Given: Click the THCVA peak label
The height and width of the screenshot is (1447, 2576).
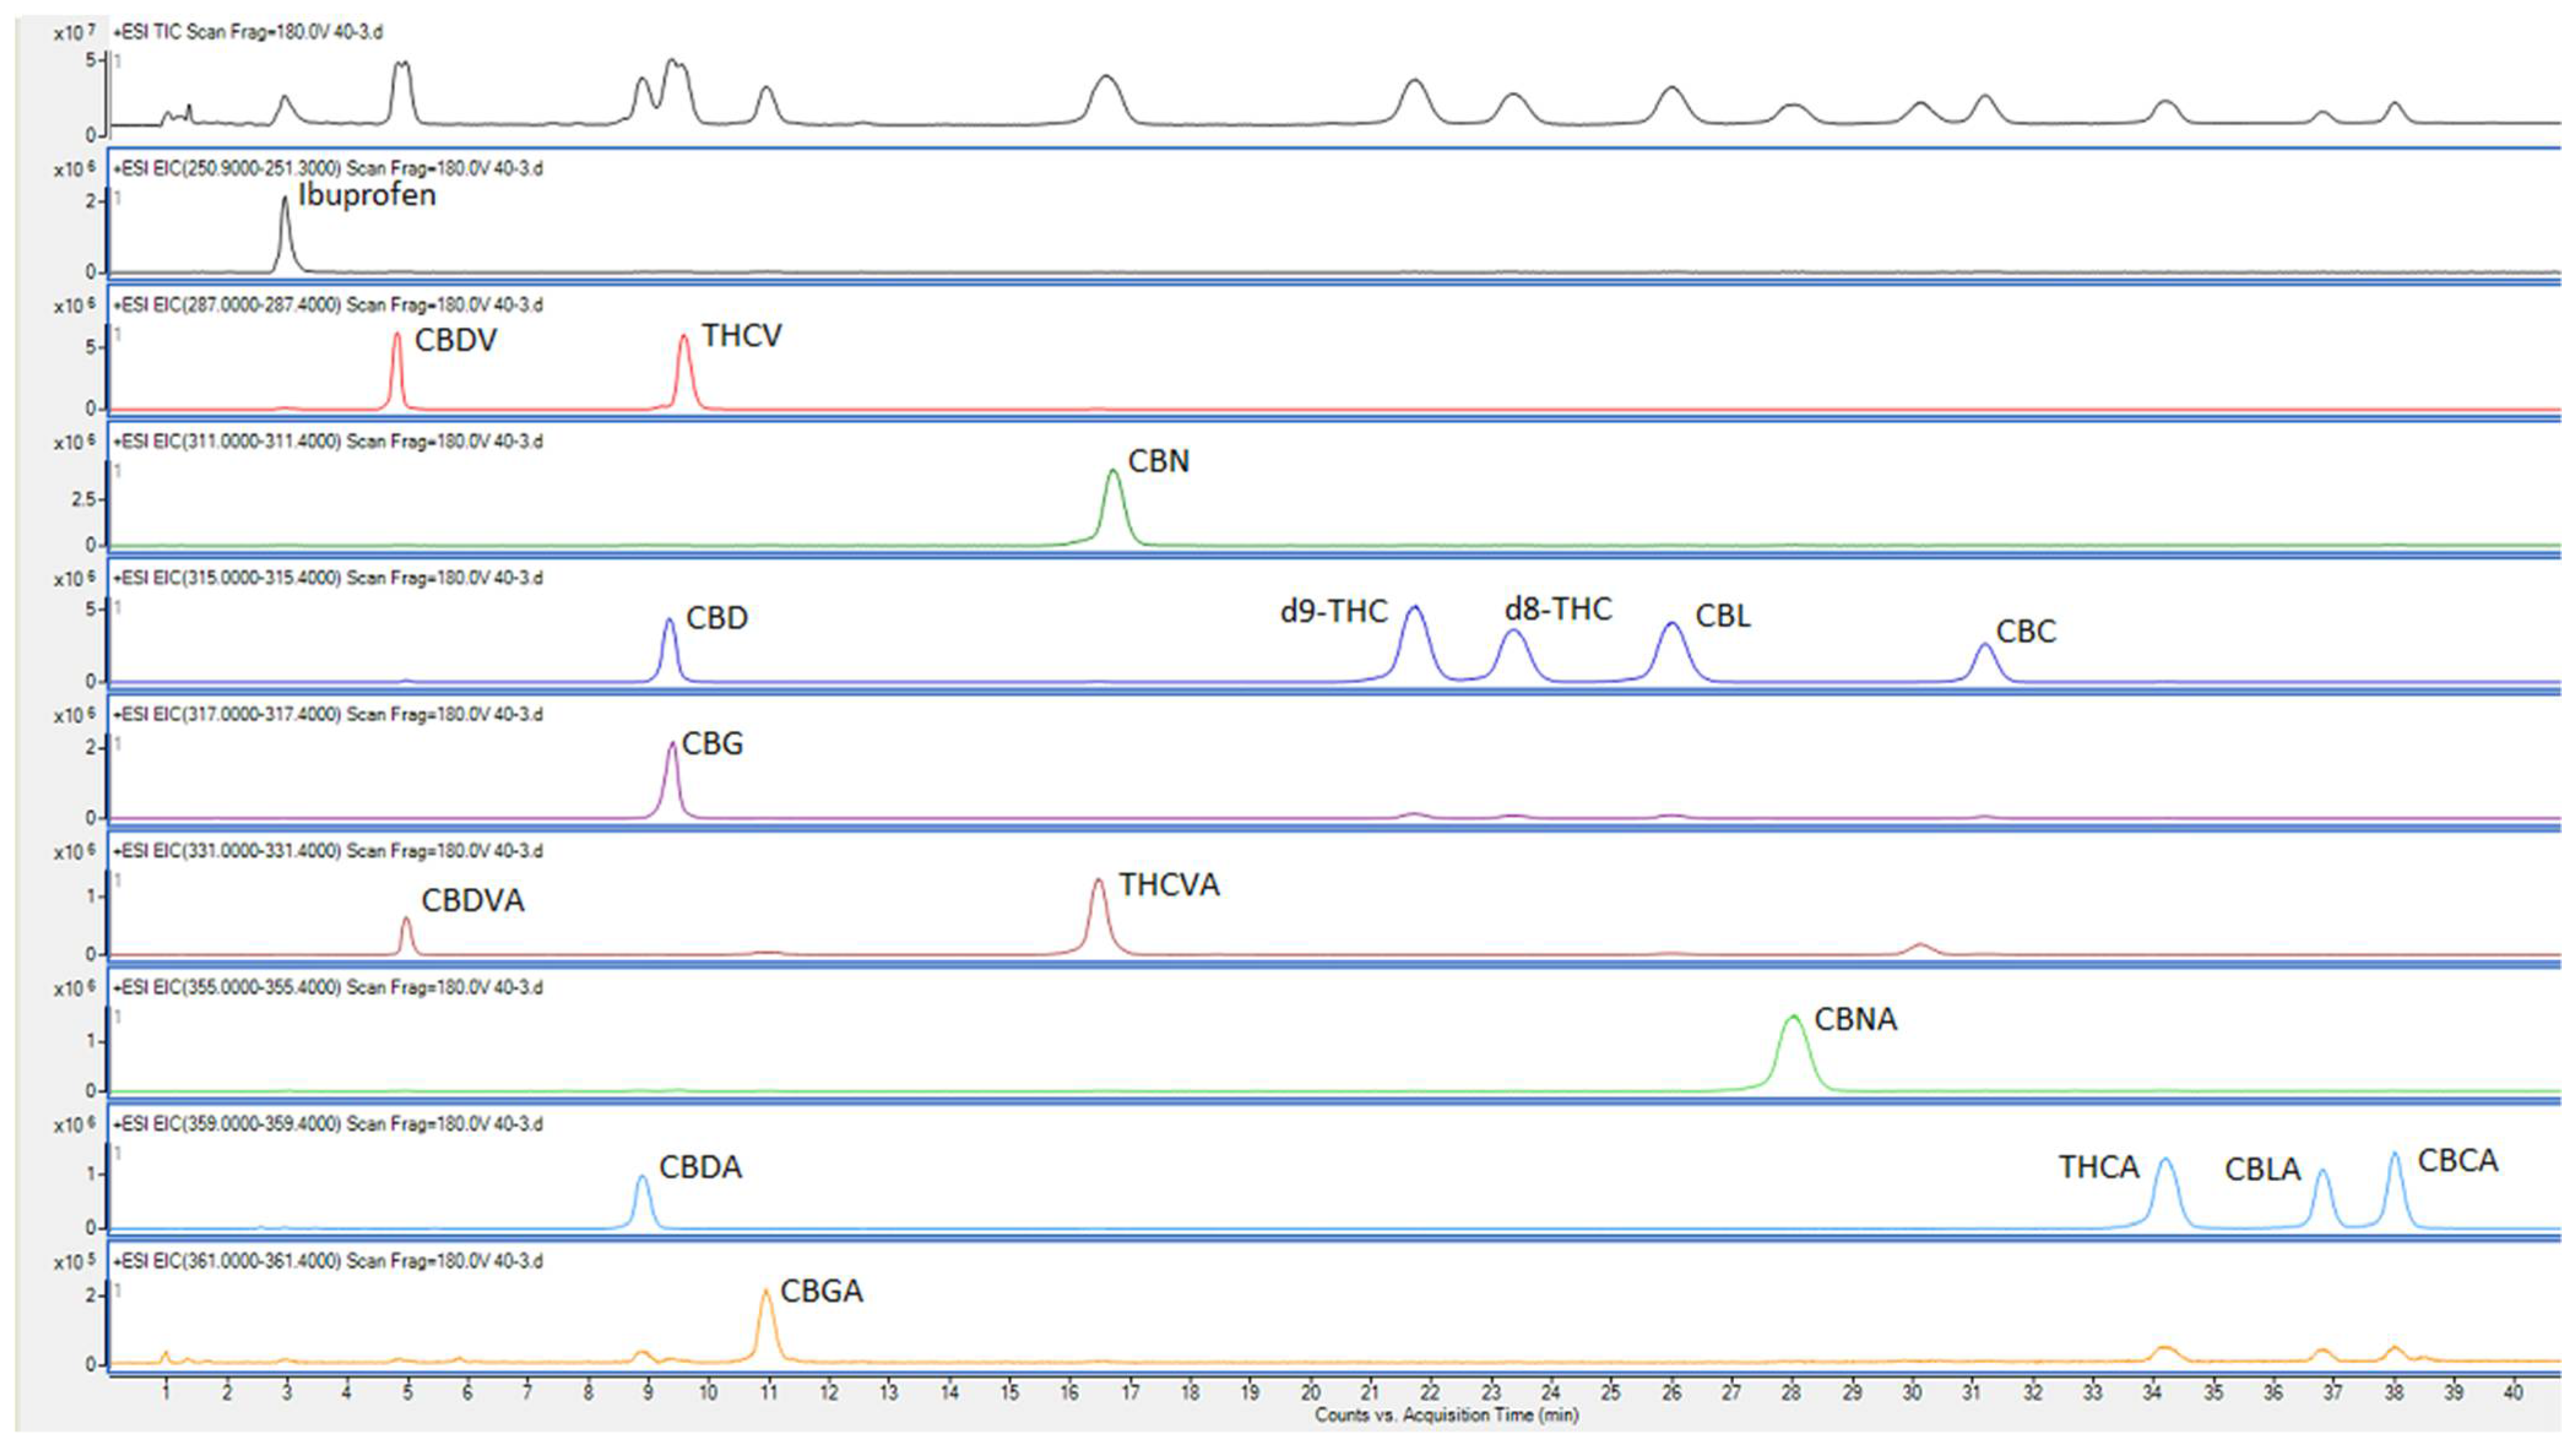Looking at the screenshot, I should tap(1168, 886).
